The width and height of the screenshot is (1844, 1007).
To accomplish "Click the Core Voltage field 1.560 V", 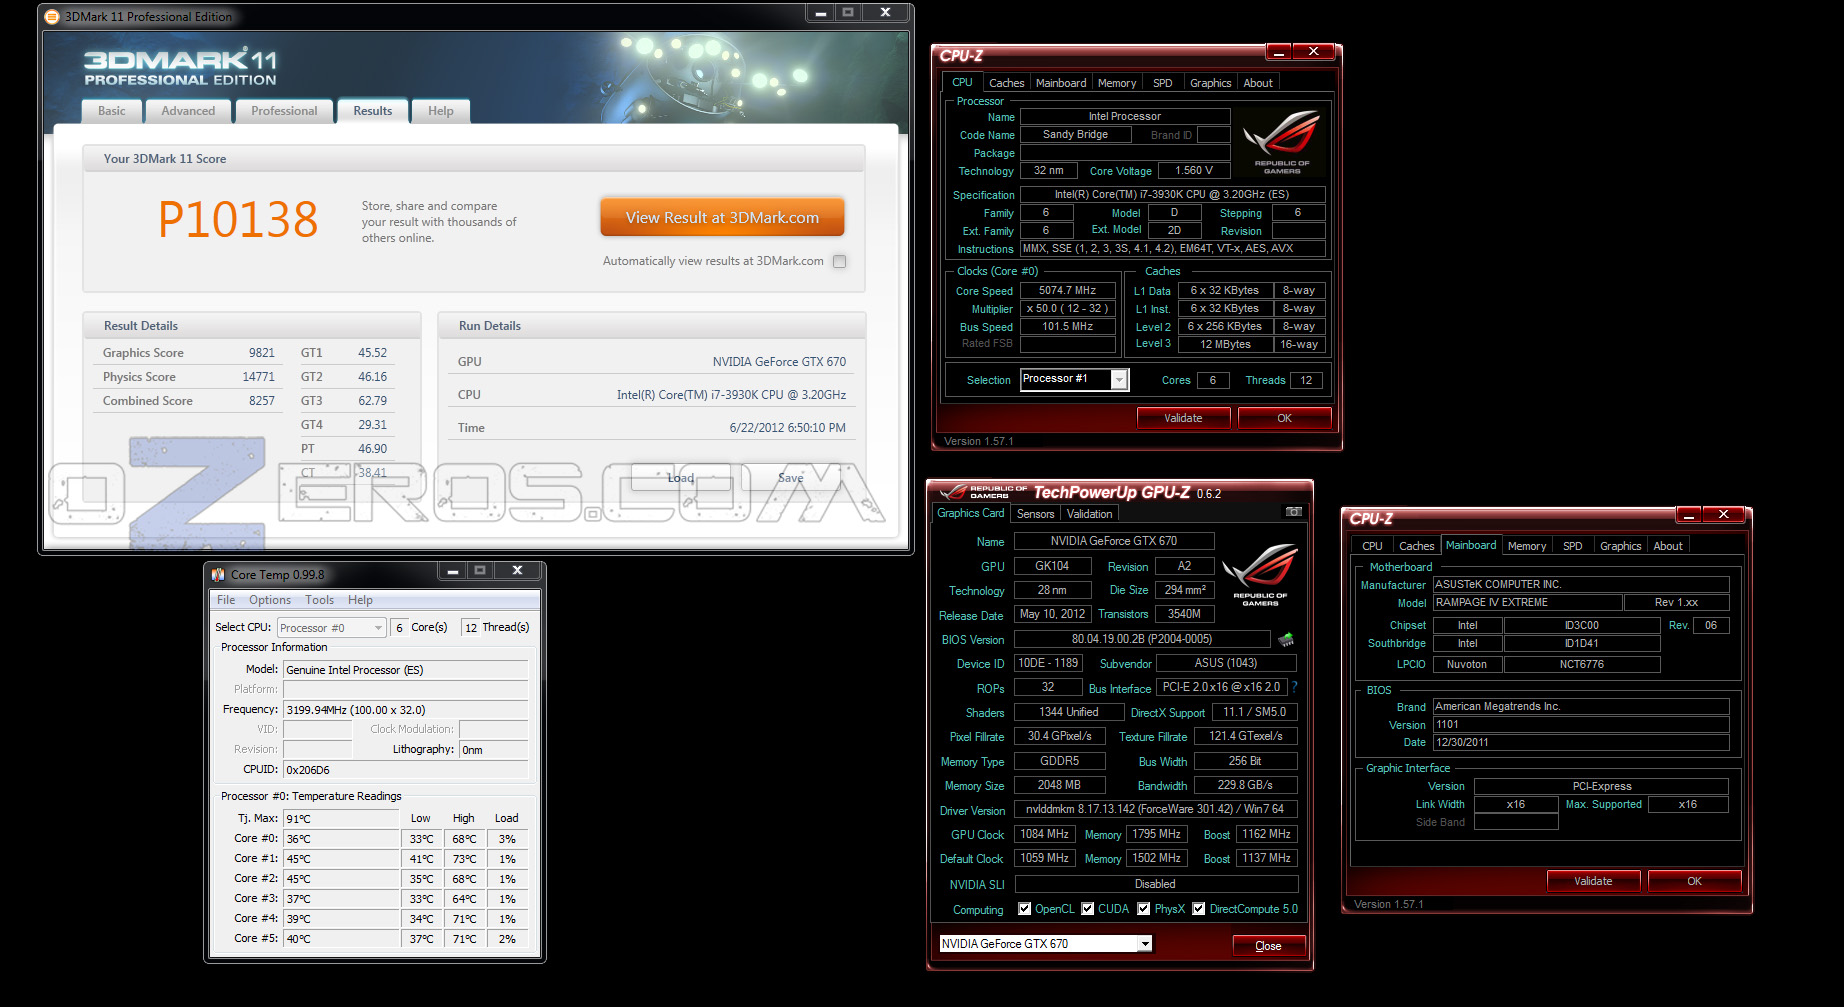I will [x=1194, y=171].
